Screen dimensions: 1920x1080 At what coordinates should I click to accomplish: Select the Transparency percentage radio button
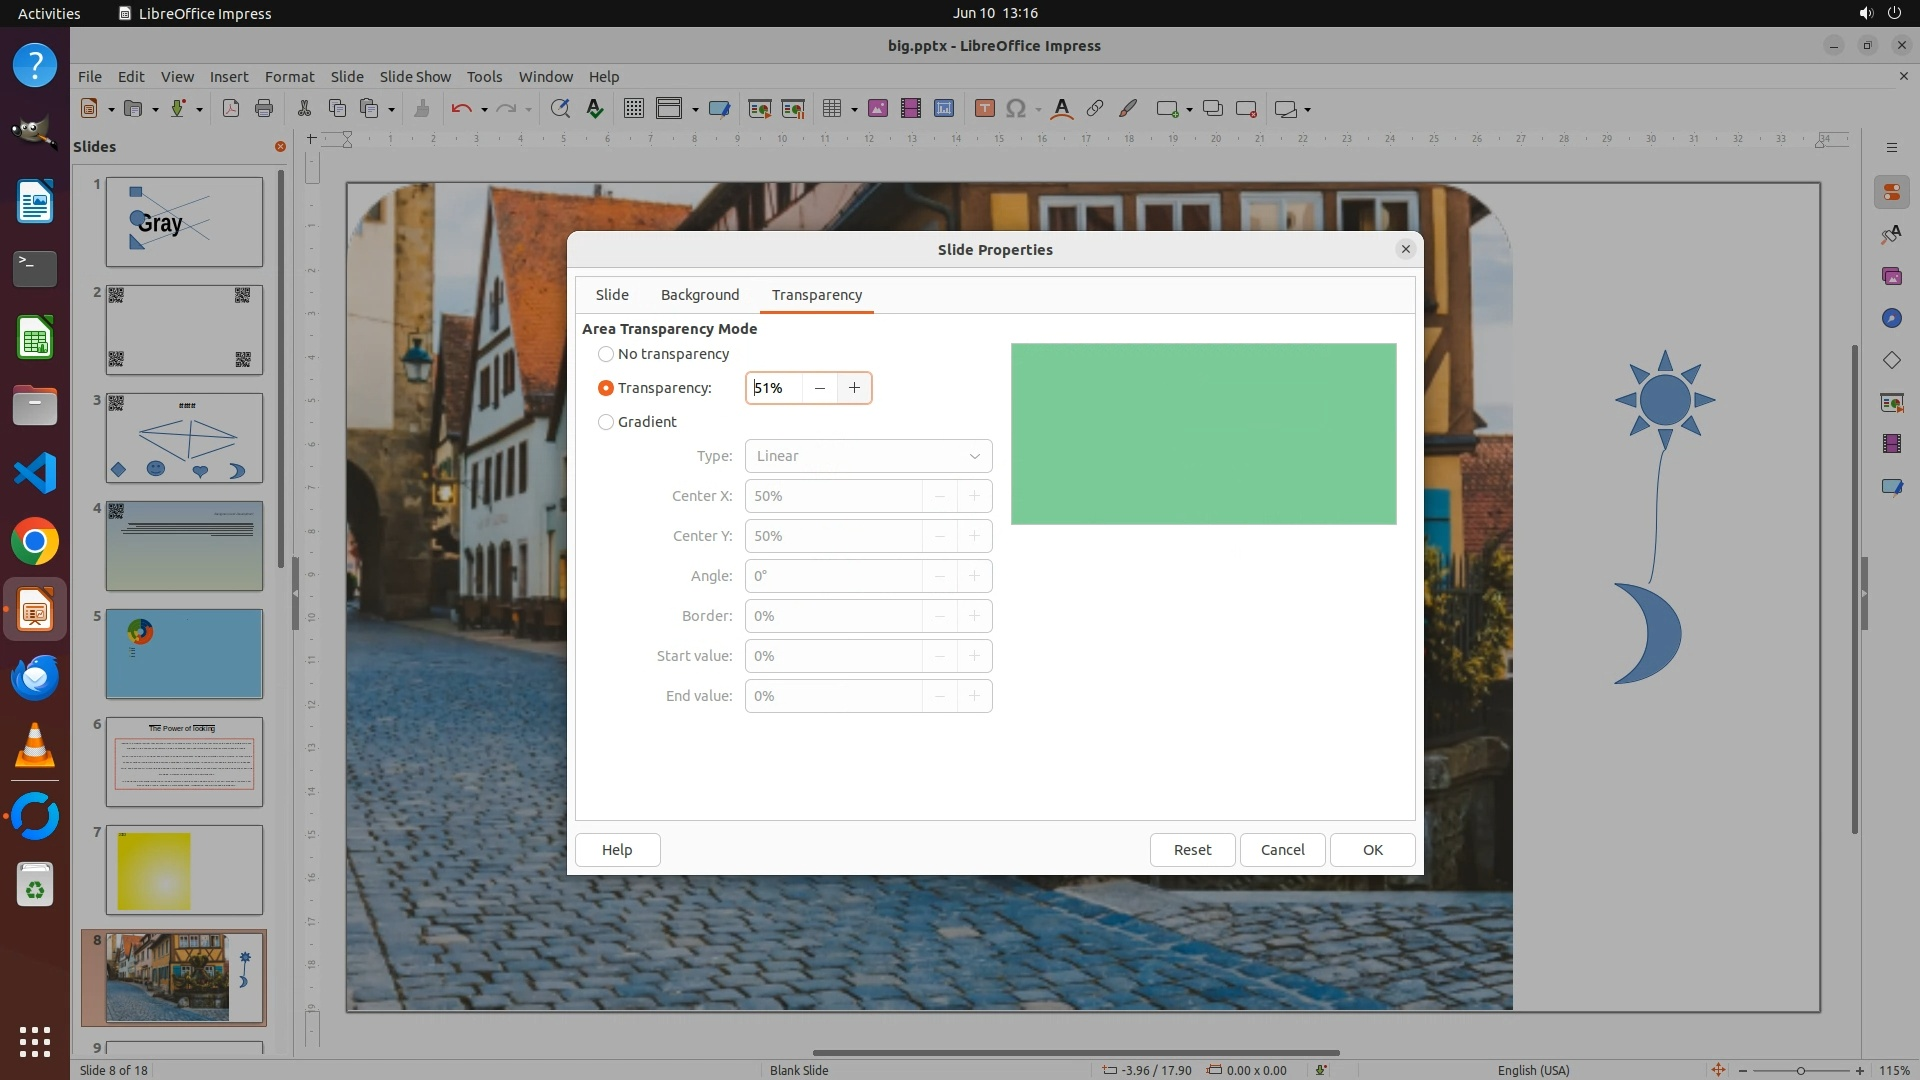pyautogui.click(x=606, y=388)
